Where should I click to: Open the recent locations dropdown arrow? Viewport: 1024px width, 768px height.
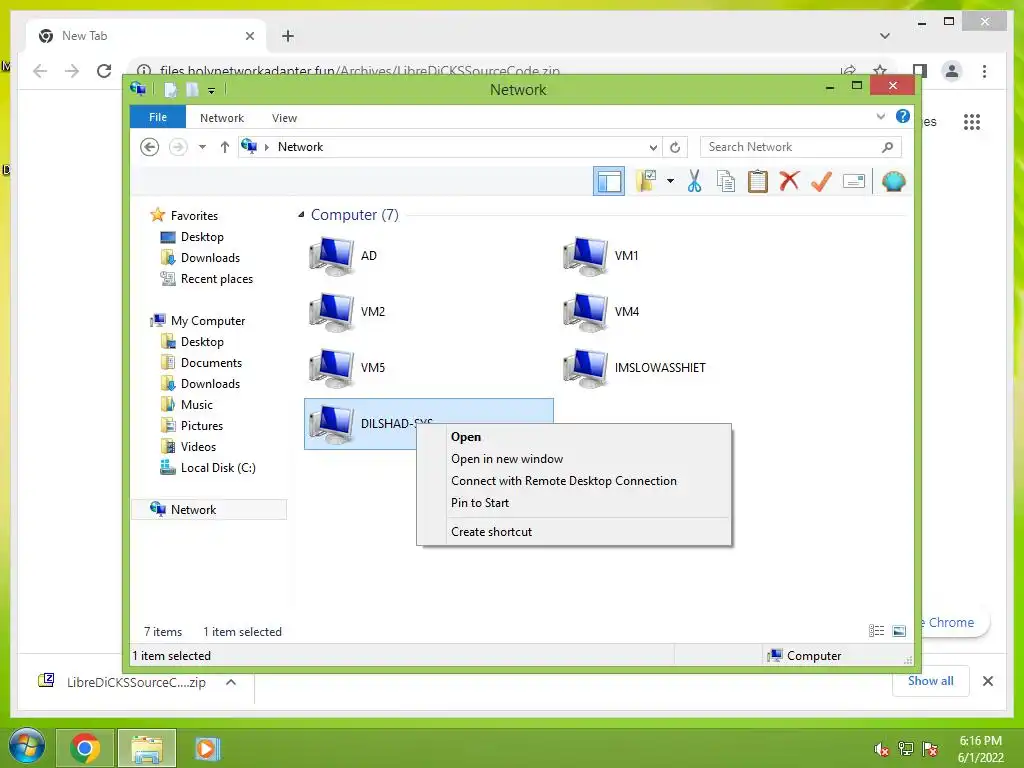click(202, 147)
